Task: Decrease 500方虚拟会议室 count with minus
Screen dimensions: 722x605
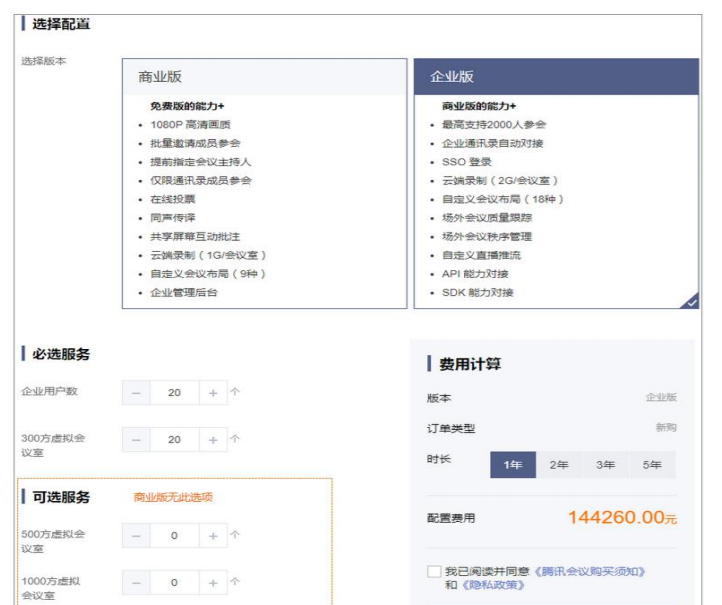Action: click(136, 536)
